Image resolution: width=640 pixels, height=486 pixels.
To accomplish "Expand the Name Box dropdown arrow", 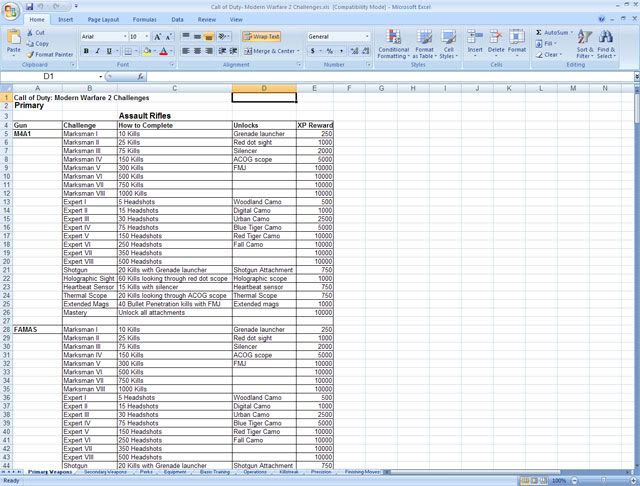I will click(x=100, y=77).
